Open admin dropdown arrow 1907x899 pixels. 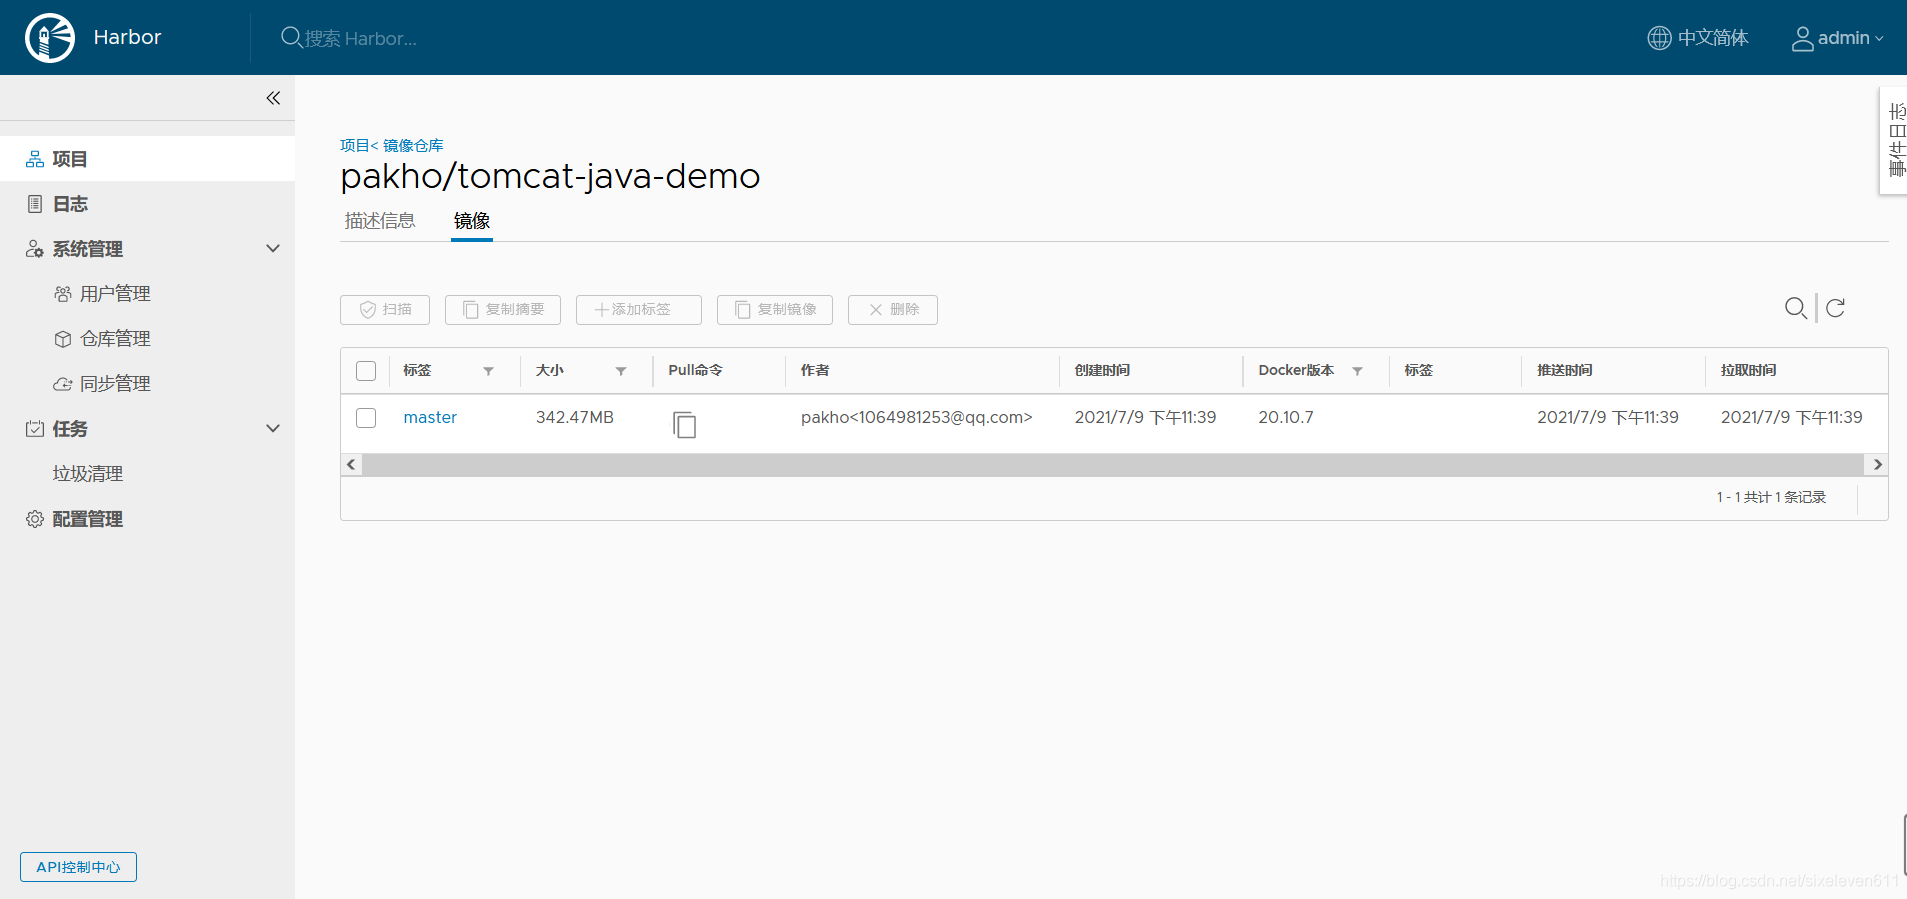1879,39
